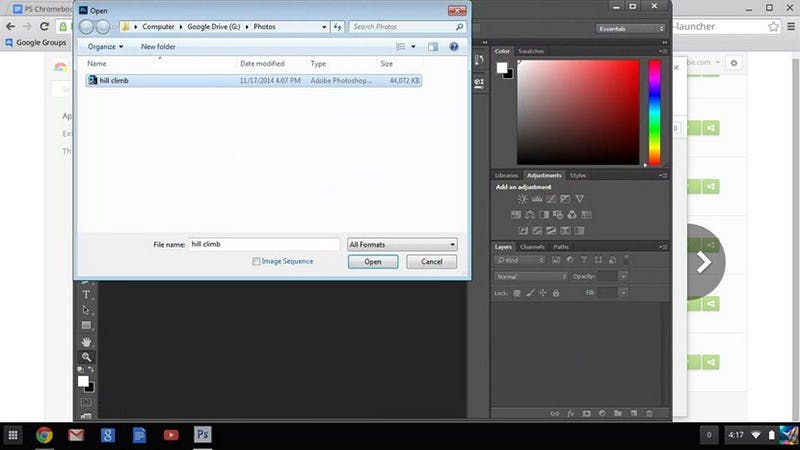This screenshot has height=450, width=800.
Task: Click the Brightness/Contrast adjustment icon
Action: coord(522,200)
